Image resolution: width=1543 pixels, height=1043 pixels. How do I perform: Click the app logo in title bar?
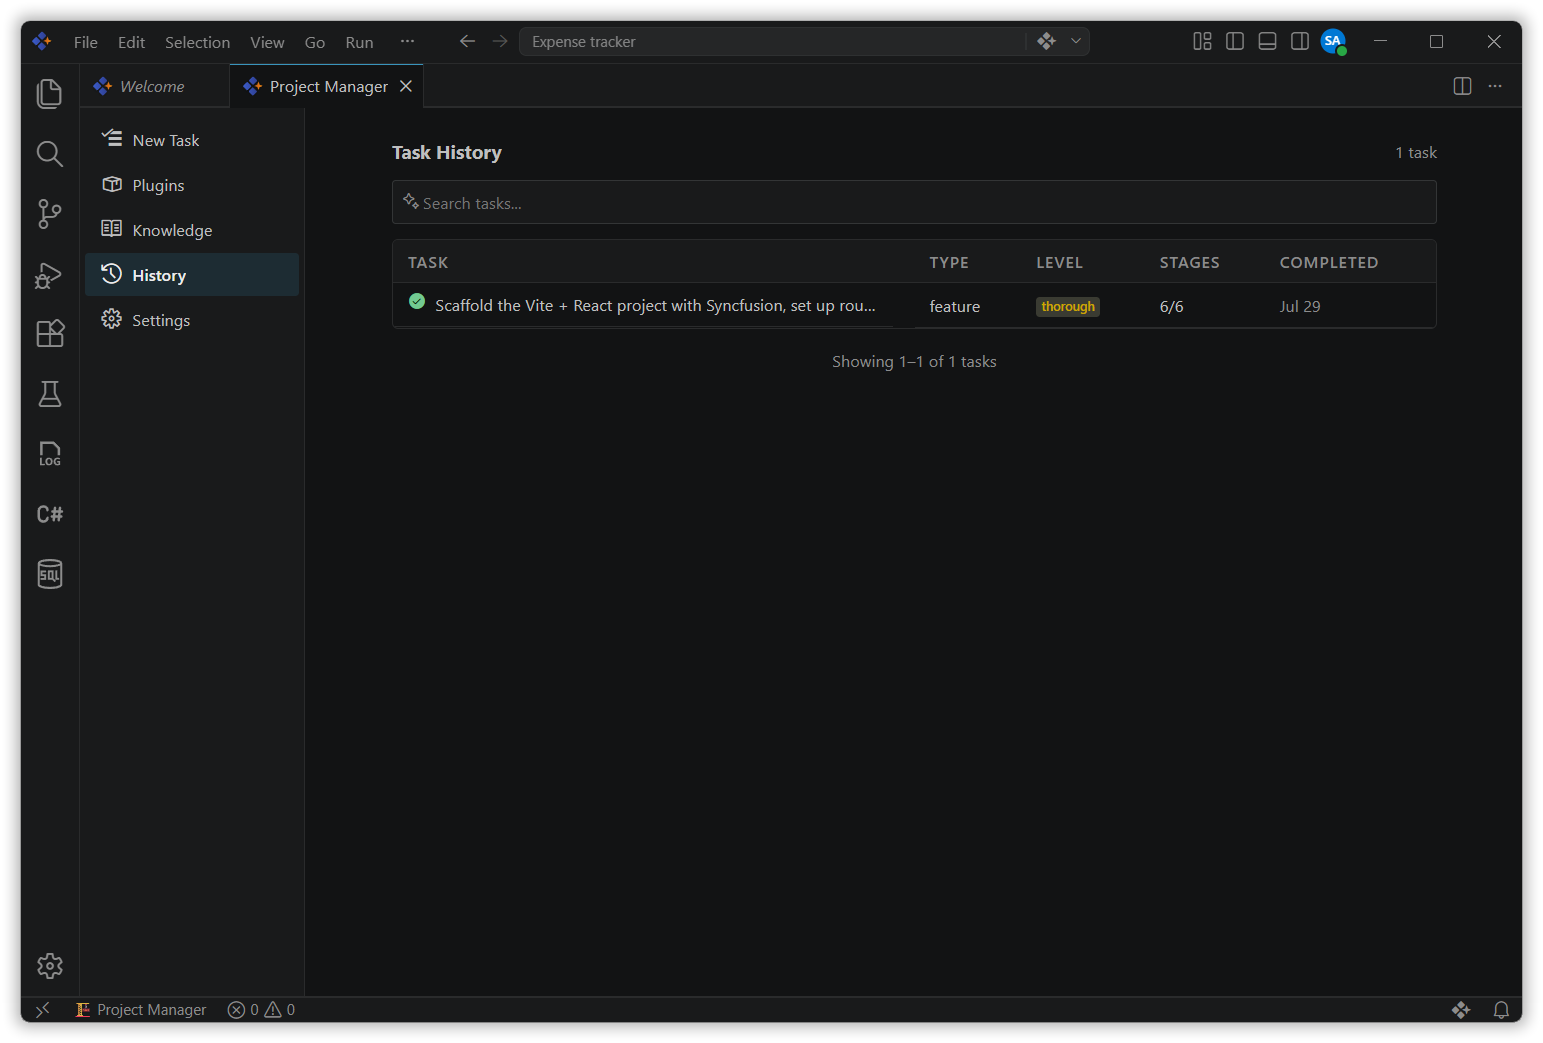click(42, 41)
